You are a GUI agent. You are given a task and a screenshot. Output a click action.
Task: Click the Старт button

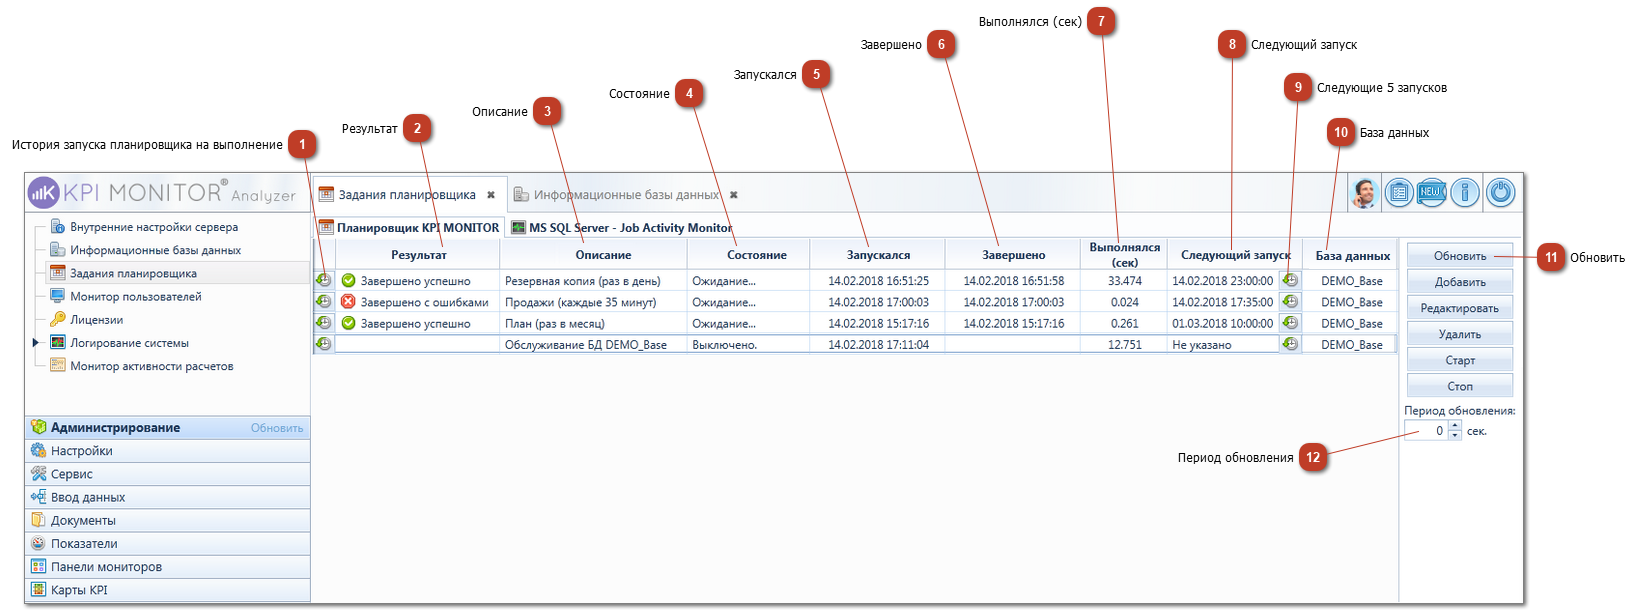tap(1460, 360)
